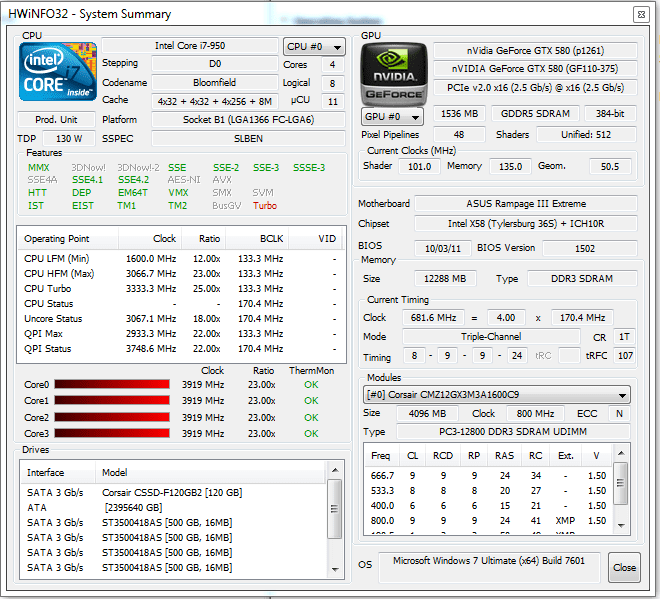This screenshot has width=660, height=599.
Task: Open the CPU #0 selector dropdown
Action: coord(314,47)
